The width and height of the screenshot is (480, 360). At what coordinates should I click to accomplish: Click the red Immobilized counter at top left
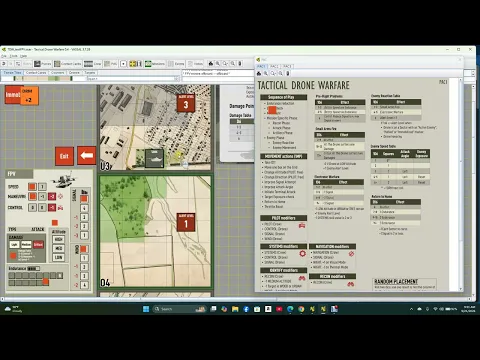pos(13,95)
